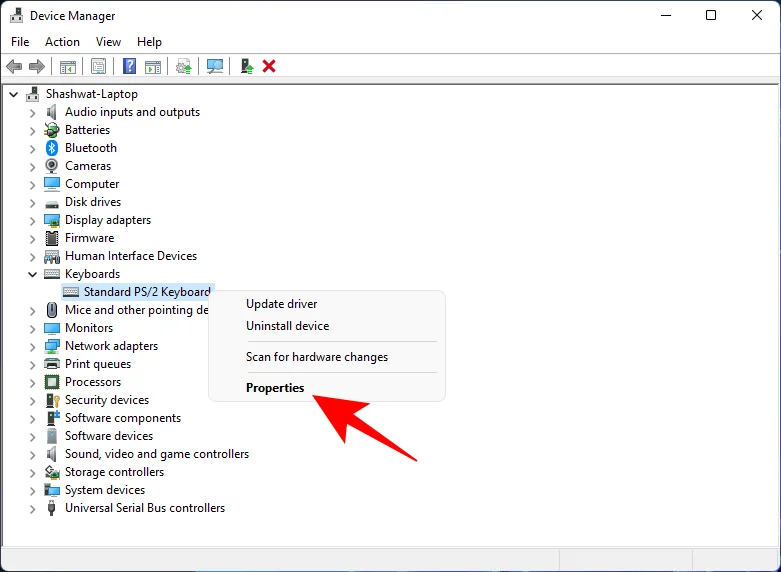Click the red X uninstall device icon

point(269,66)
